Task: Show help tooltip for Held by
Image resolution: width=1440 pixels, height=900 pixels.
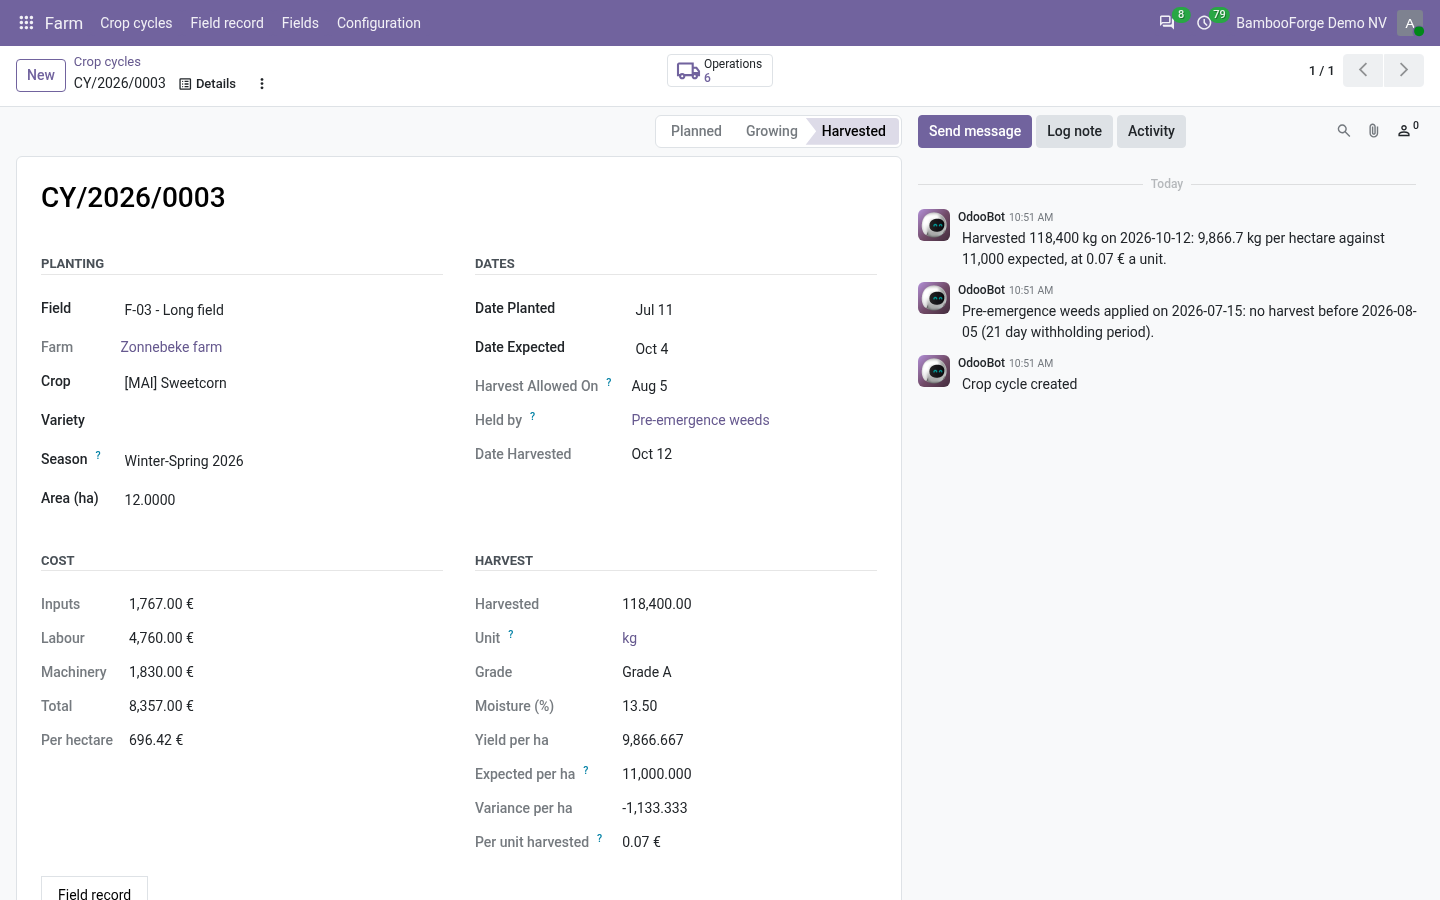Action: click(x=533, y=416)
